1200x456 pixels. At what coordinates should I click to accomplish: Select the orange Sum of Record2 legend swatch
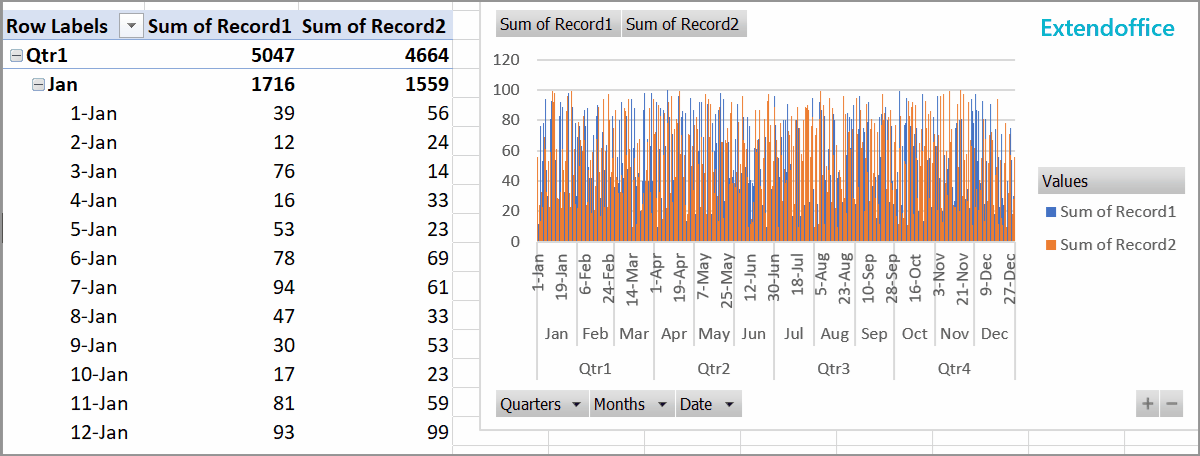point(1050,245)
